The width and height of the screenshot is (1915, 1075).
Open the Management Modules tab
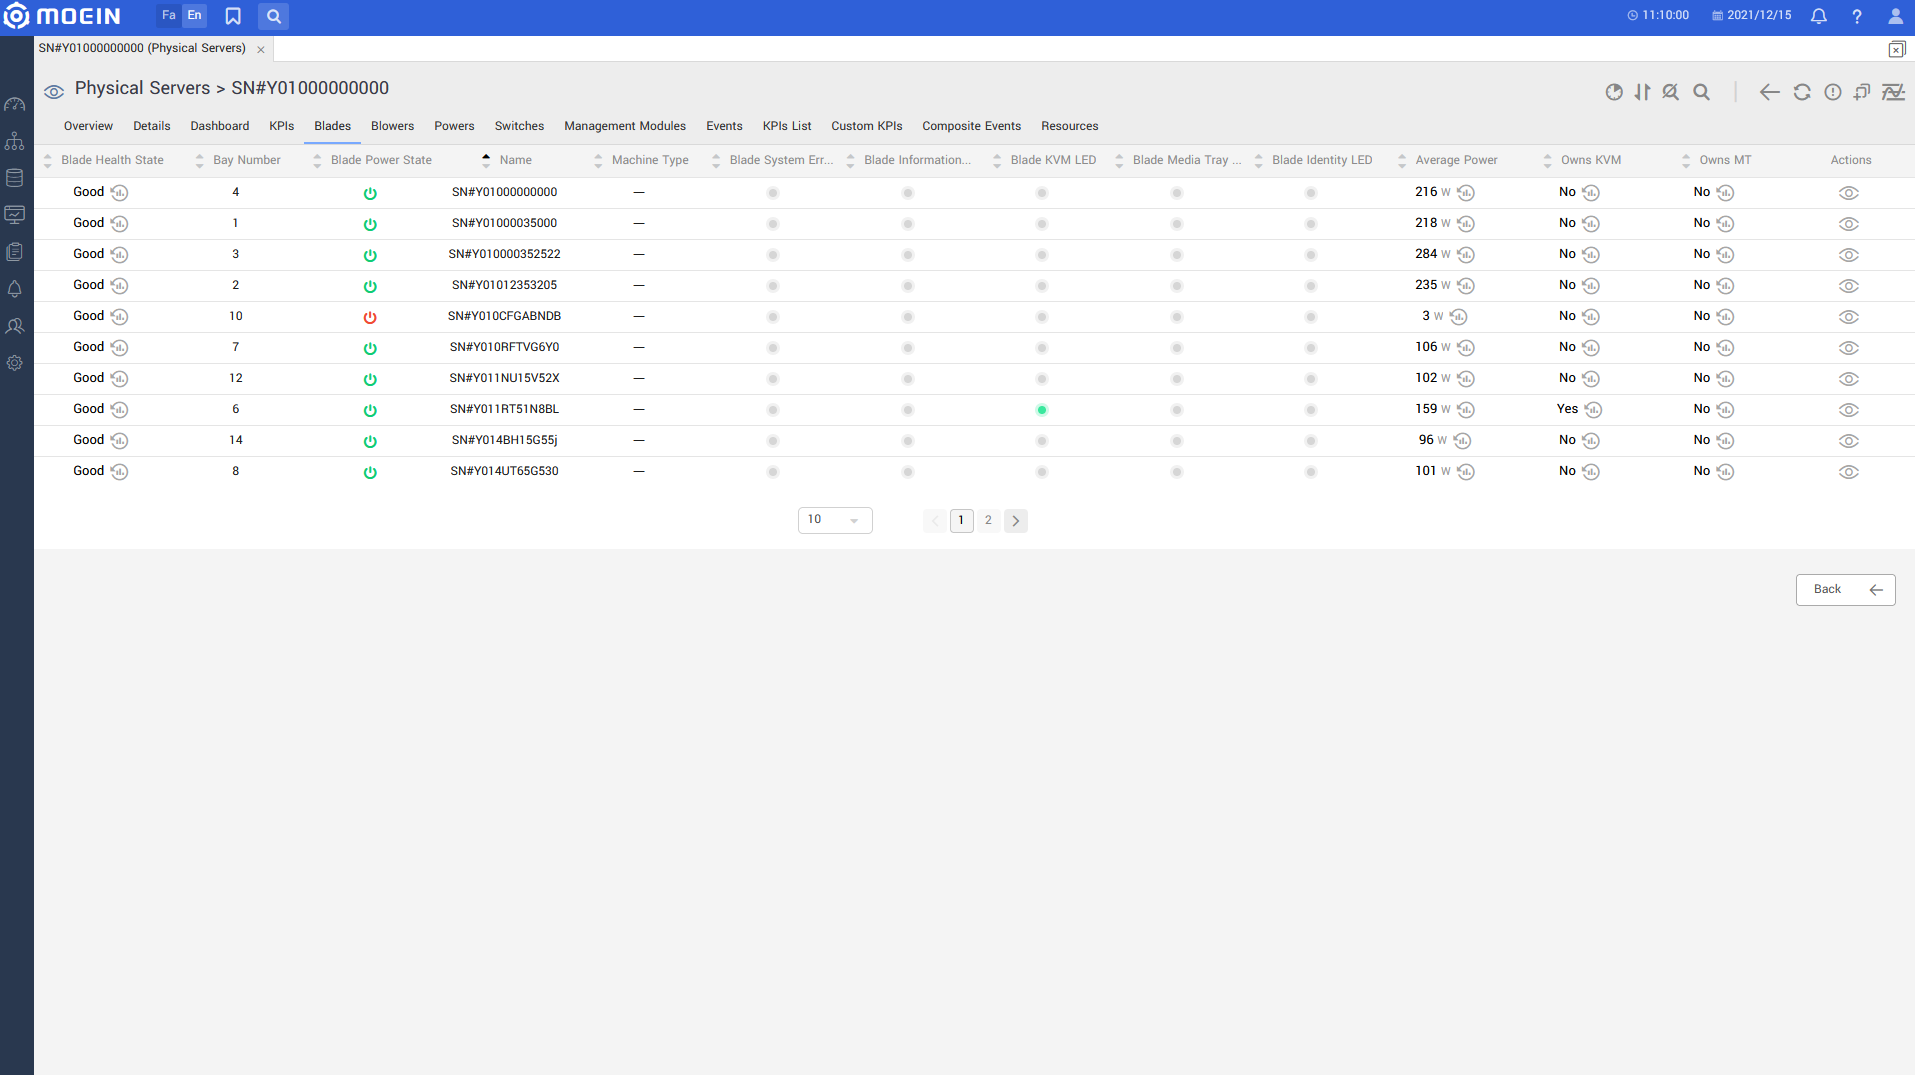pos(624,126)
